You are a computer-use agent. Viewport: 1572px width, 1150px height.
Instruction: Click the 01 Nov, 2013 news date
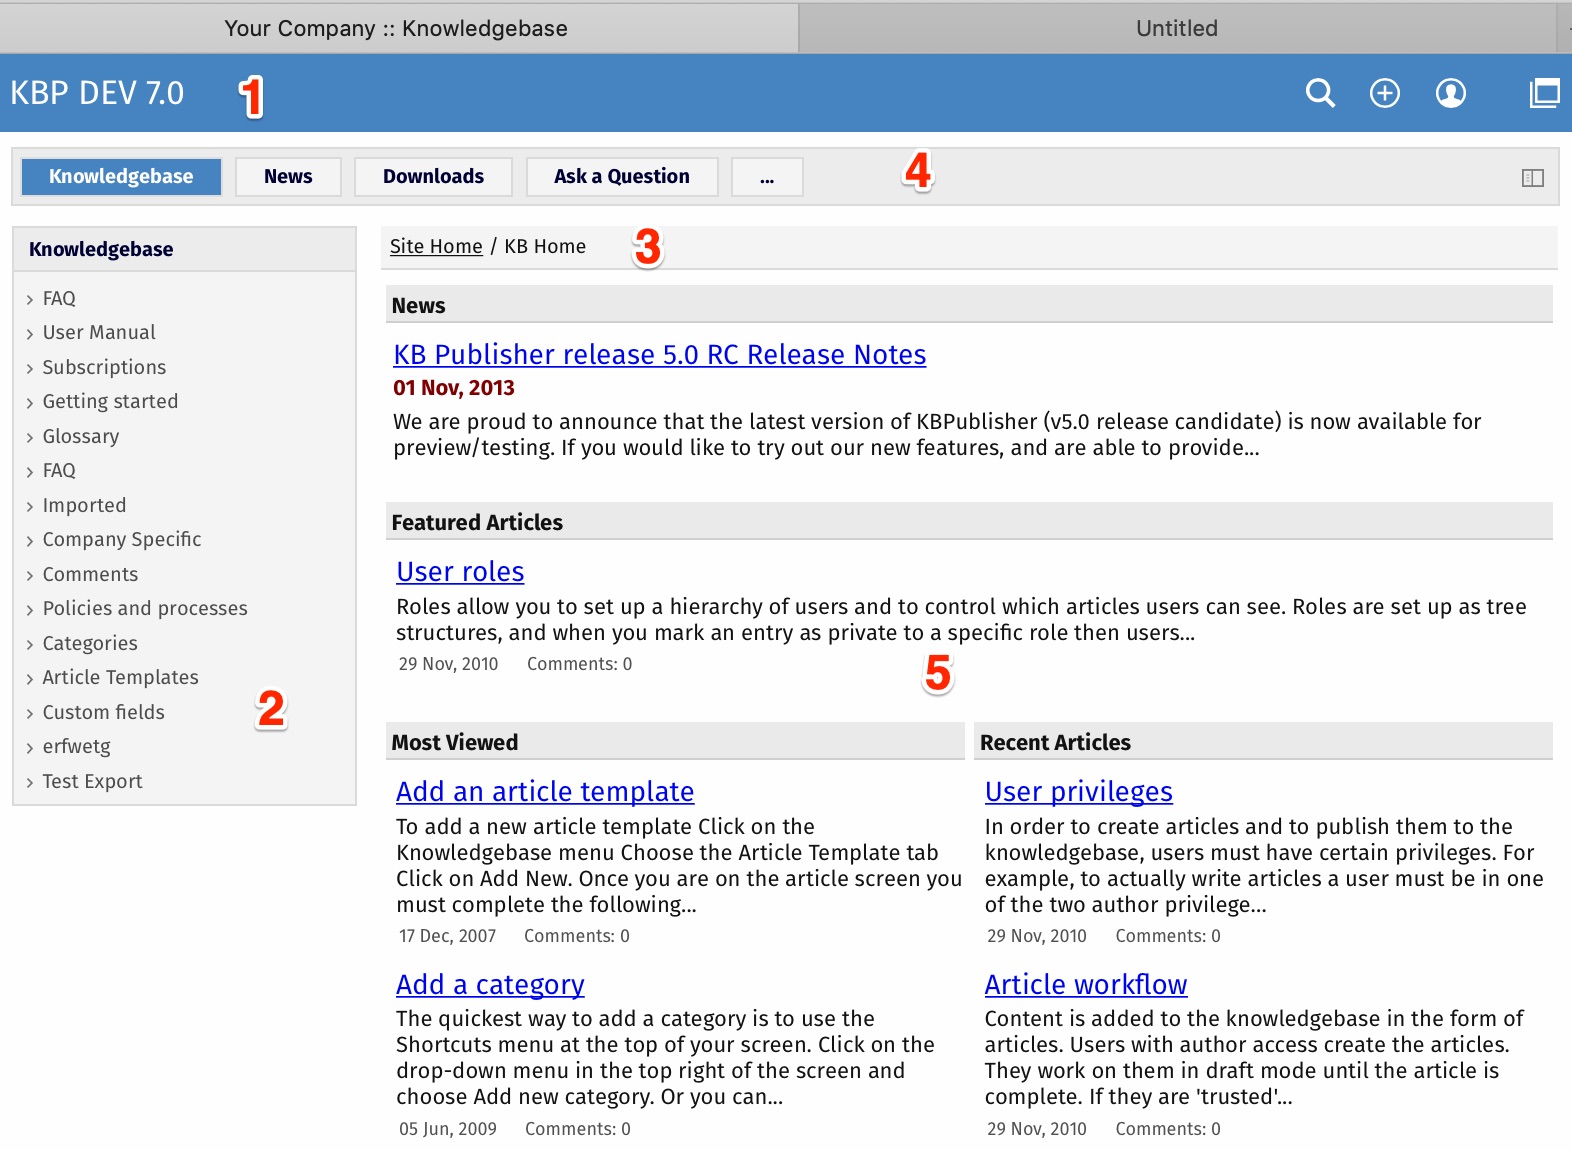454,388
